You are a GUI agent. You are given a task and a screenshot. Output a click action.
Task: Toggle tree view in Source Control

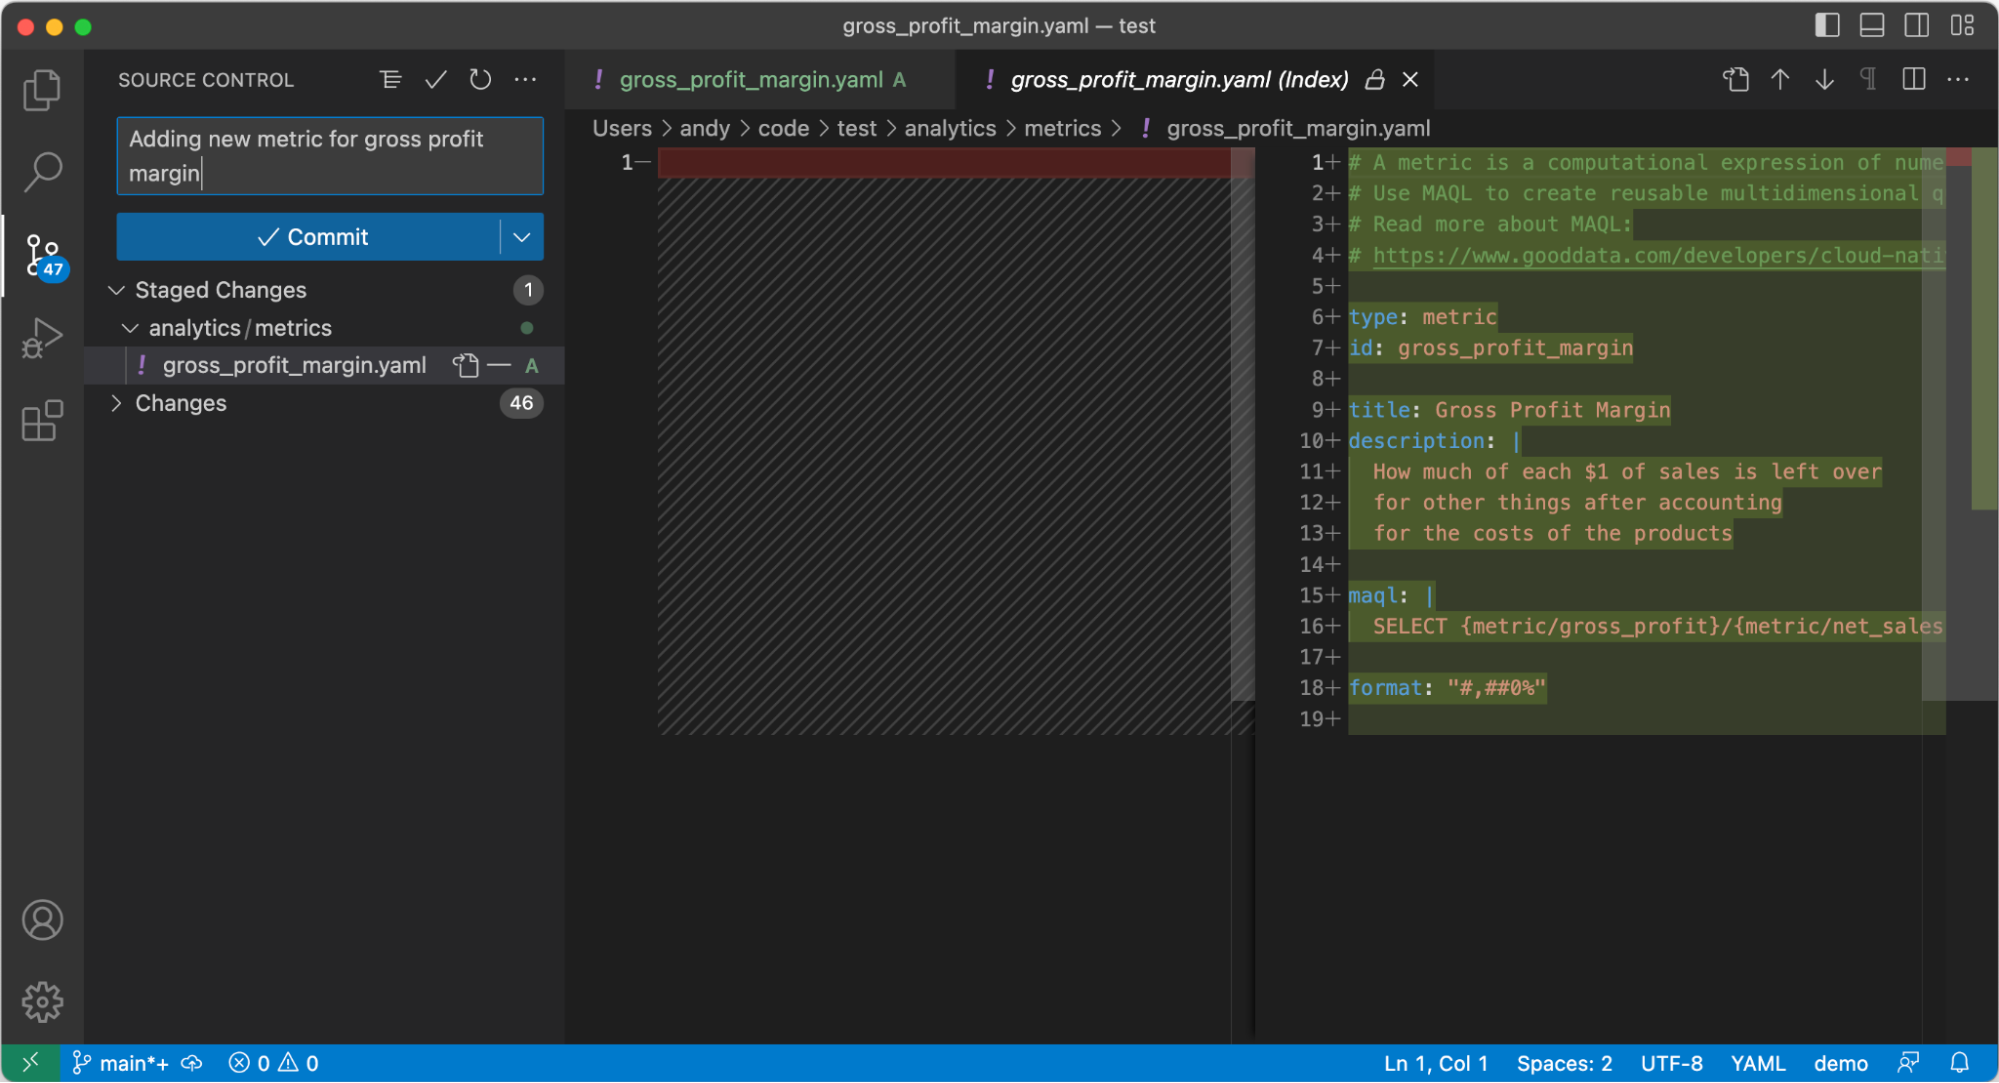click(x=390, y=79)
